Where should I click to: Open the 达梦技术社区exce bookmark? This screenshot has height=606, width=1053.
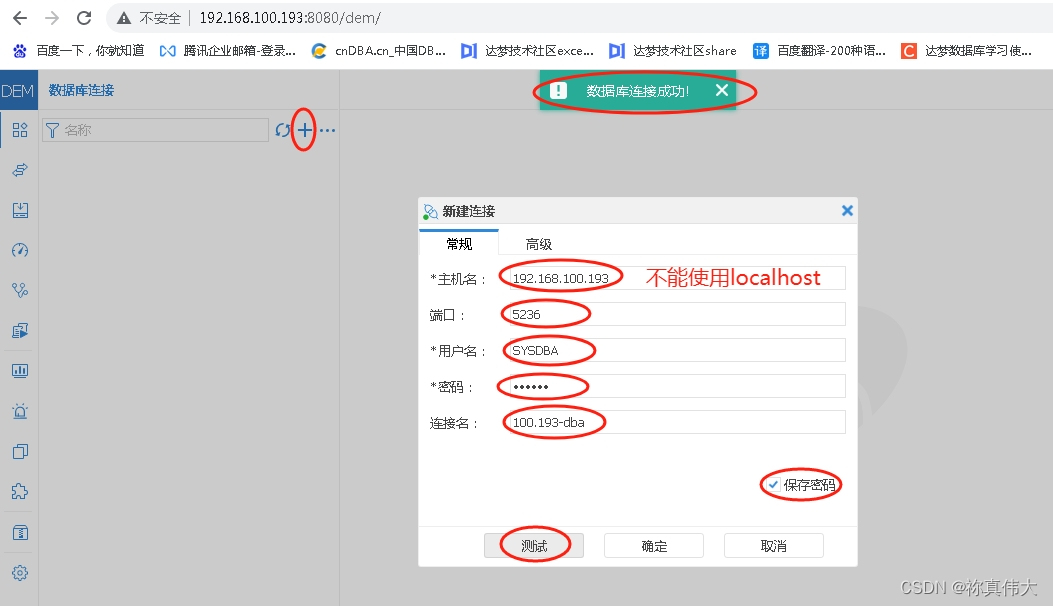coord(527,50)
